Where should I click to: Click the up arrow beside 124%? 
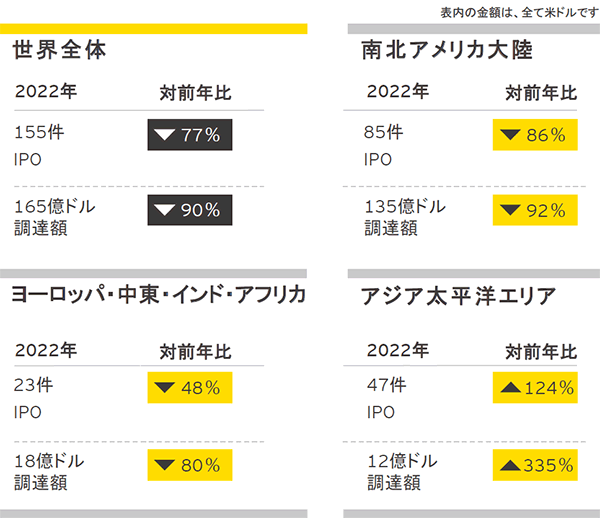coord(509,387)
